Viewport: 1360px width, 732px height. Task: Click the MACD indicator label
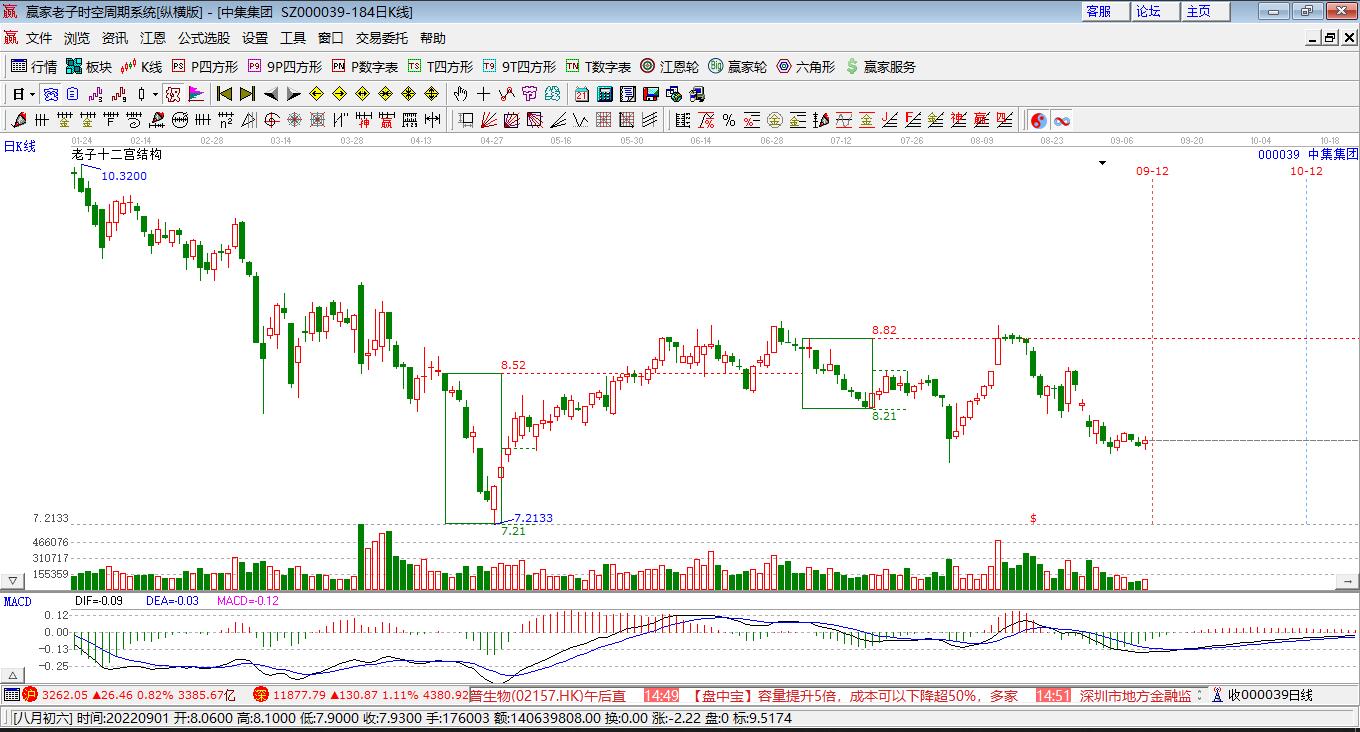coord(18,601)
